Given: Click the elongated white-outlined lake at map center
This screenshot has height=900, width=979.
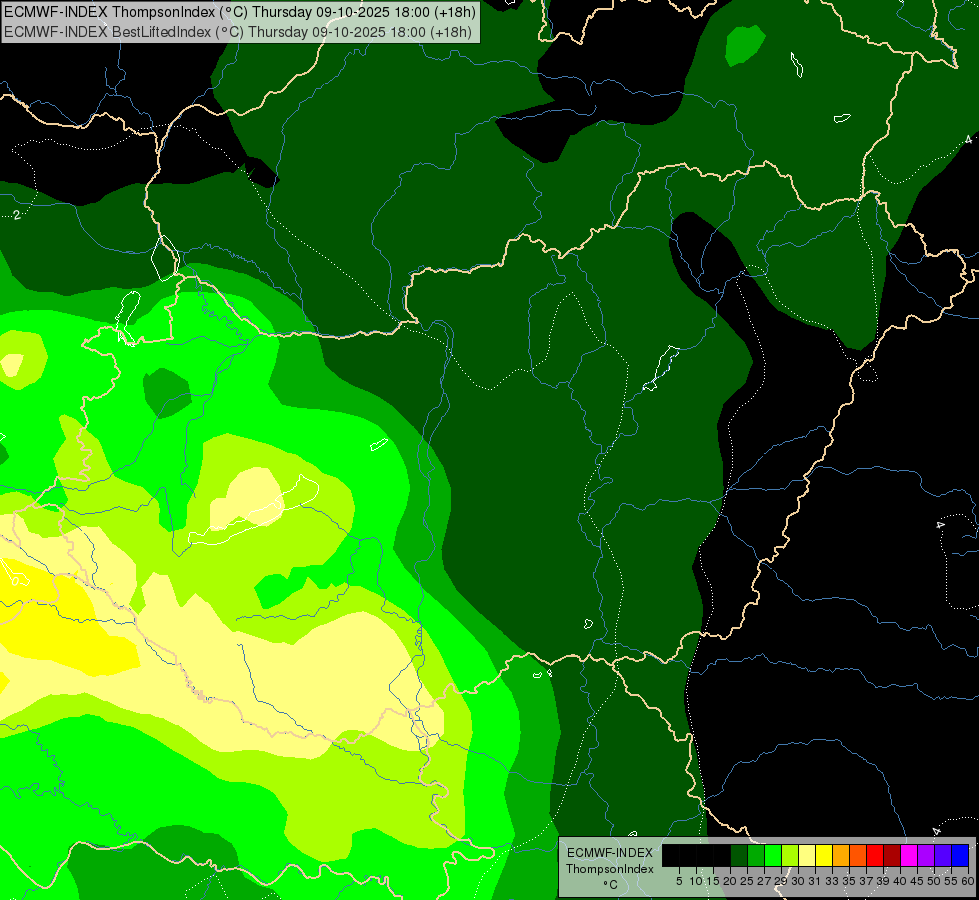Looking at the screenshot, I should [x=659, y=368].
